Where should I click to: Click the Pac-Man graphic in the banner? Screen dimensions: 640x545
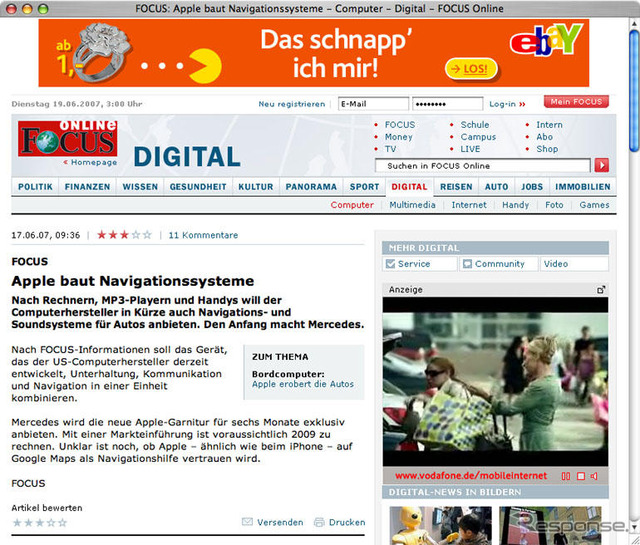tap(205, 66)
